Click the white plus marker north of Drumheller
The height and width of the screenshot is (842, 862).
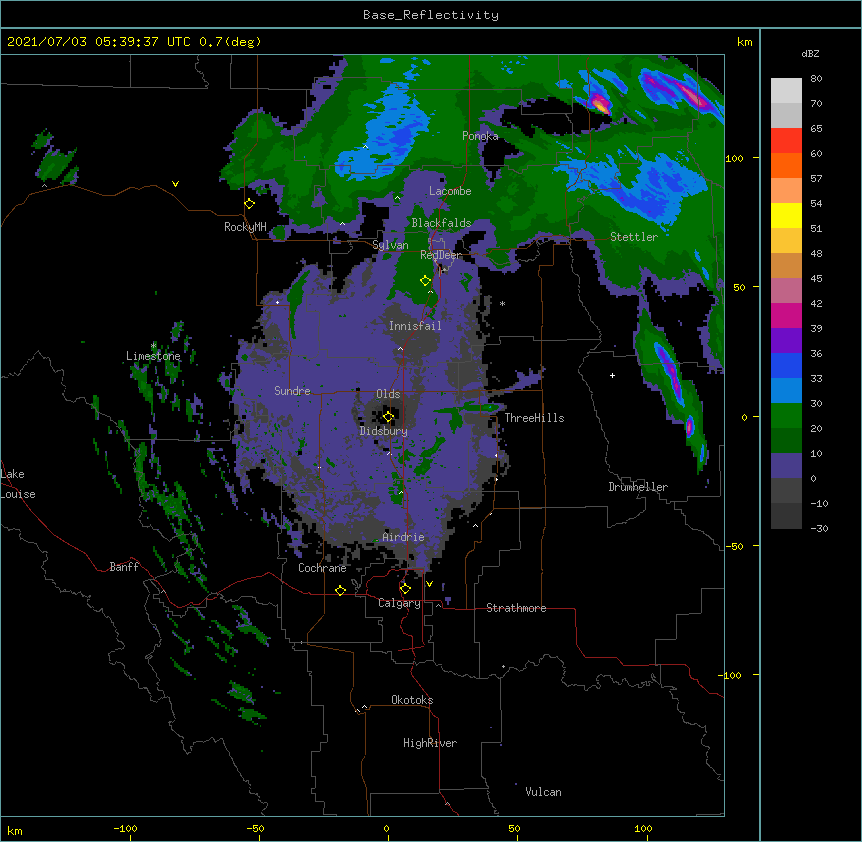pos(612,375)
